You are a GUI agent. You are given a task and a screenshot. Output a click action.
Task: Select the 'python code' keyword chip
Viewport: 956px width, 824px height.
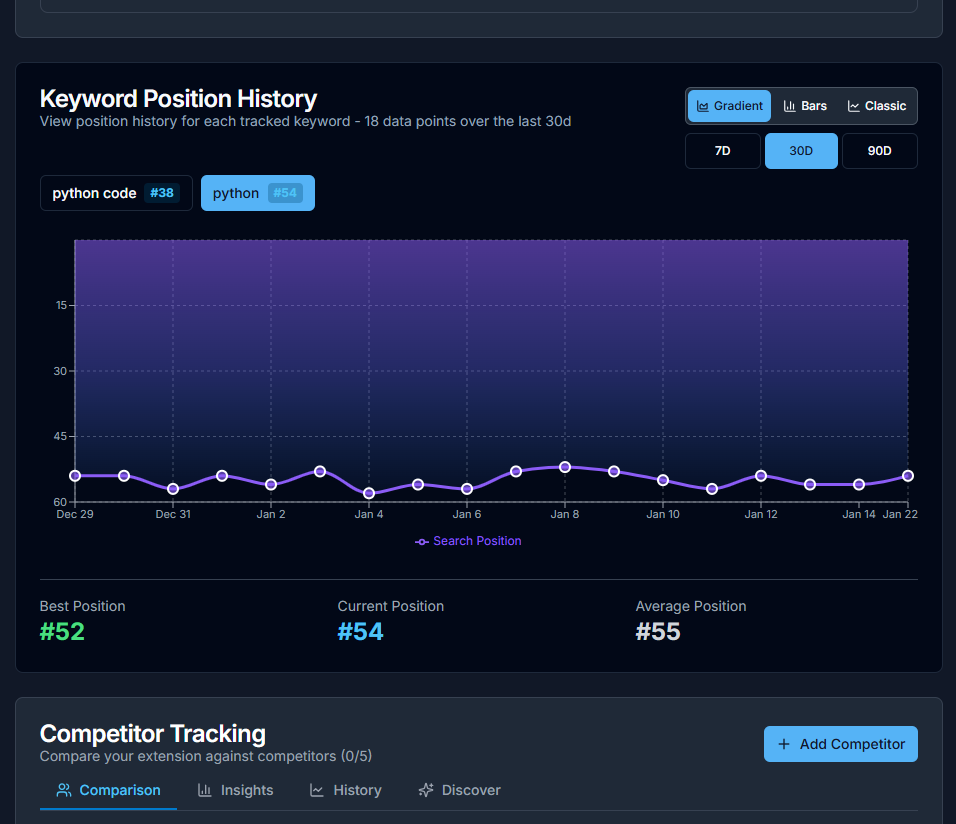(x=116, y=193)
